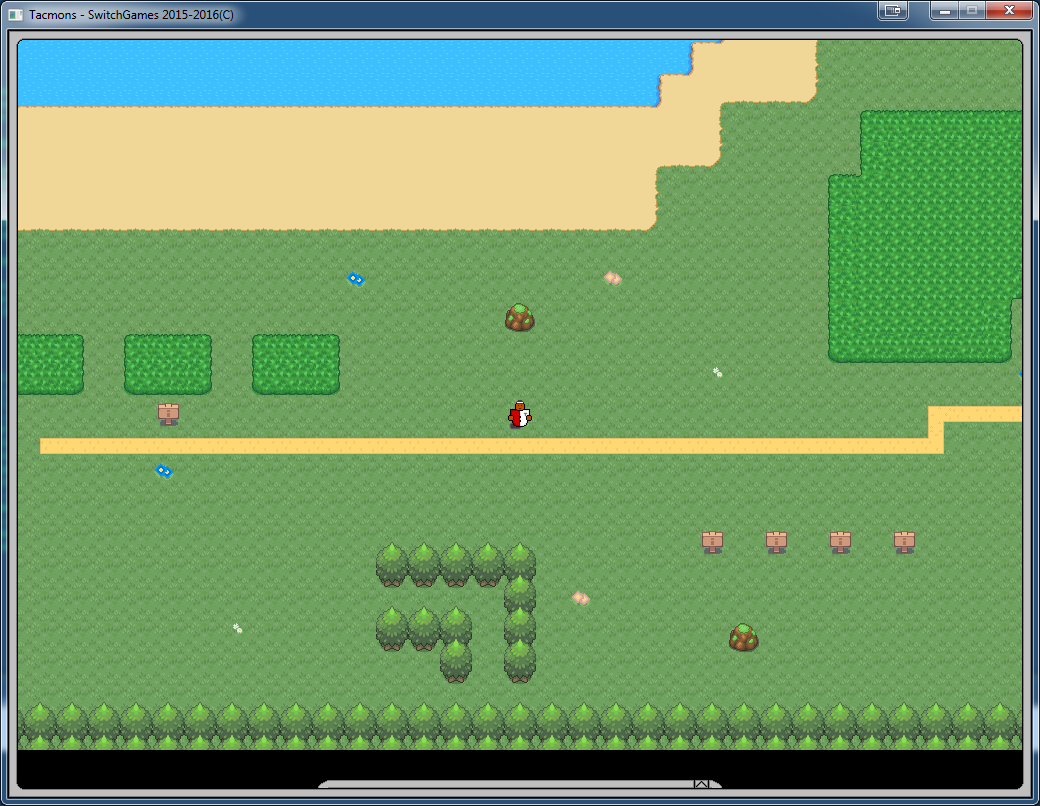Viewport: 1040px width, 806px height.
Task: Click the pink flower beside the tree cluster
Action: [581, 598]
